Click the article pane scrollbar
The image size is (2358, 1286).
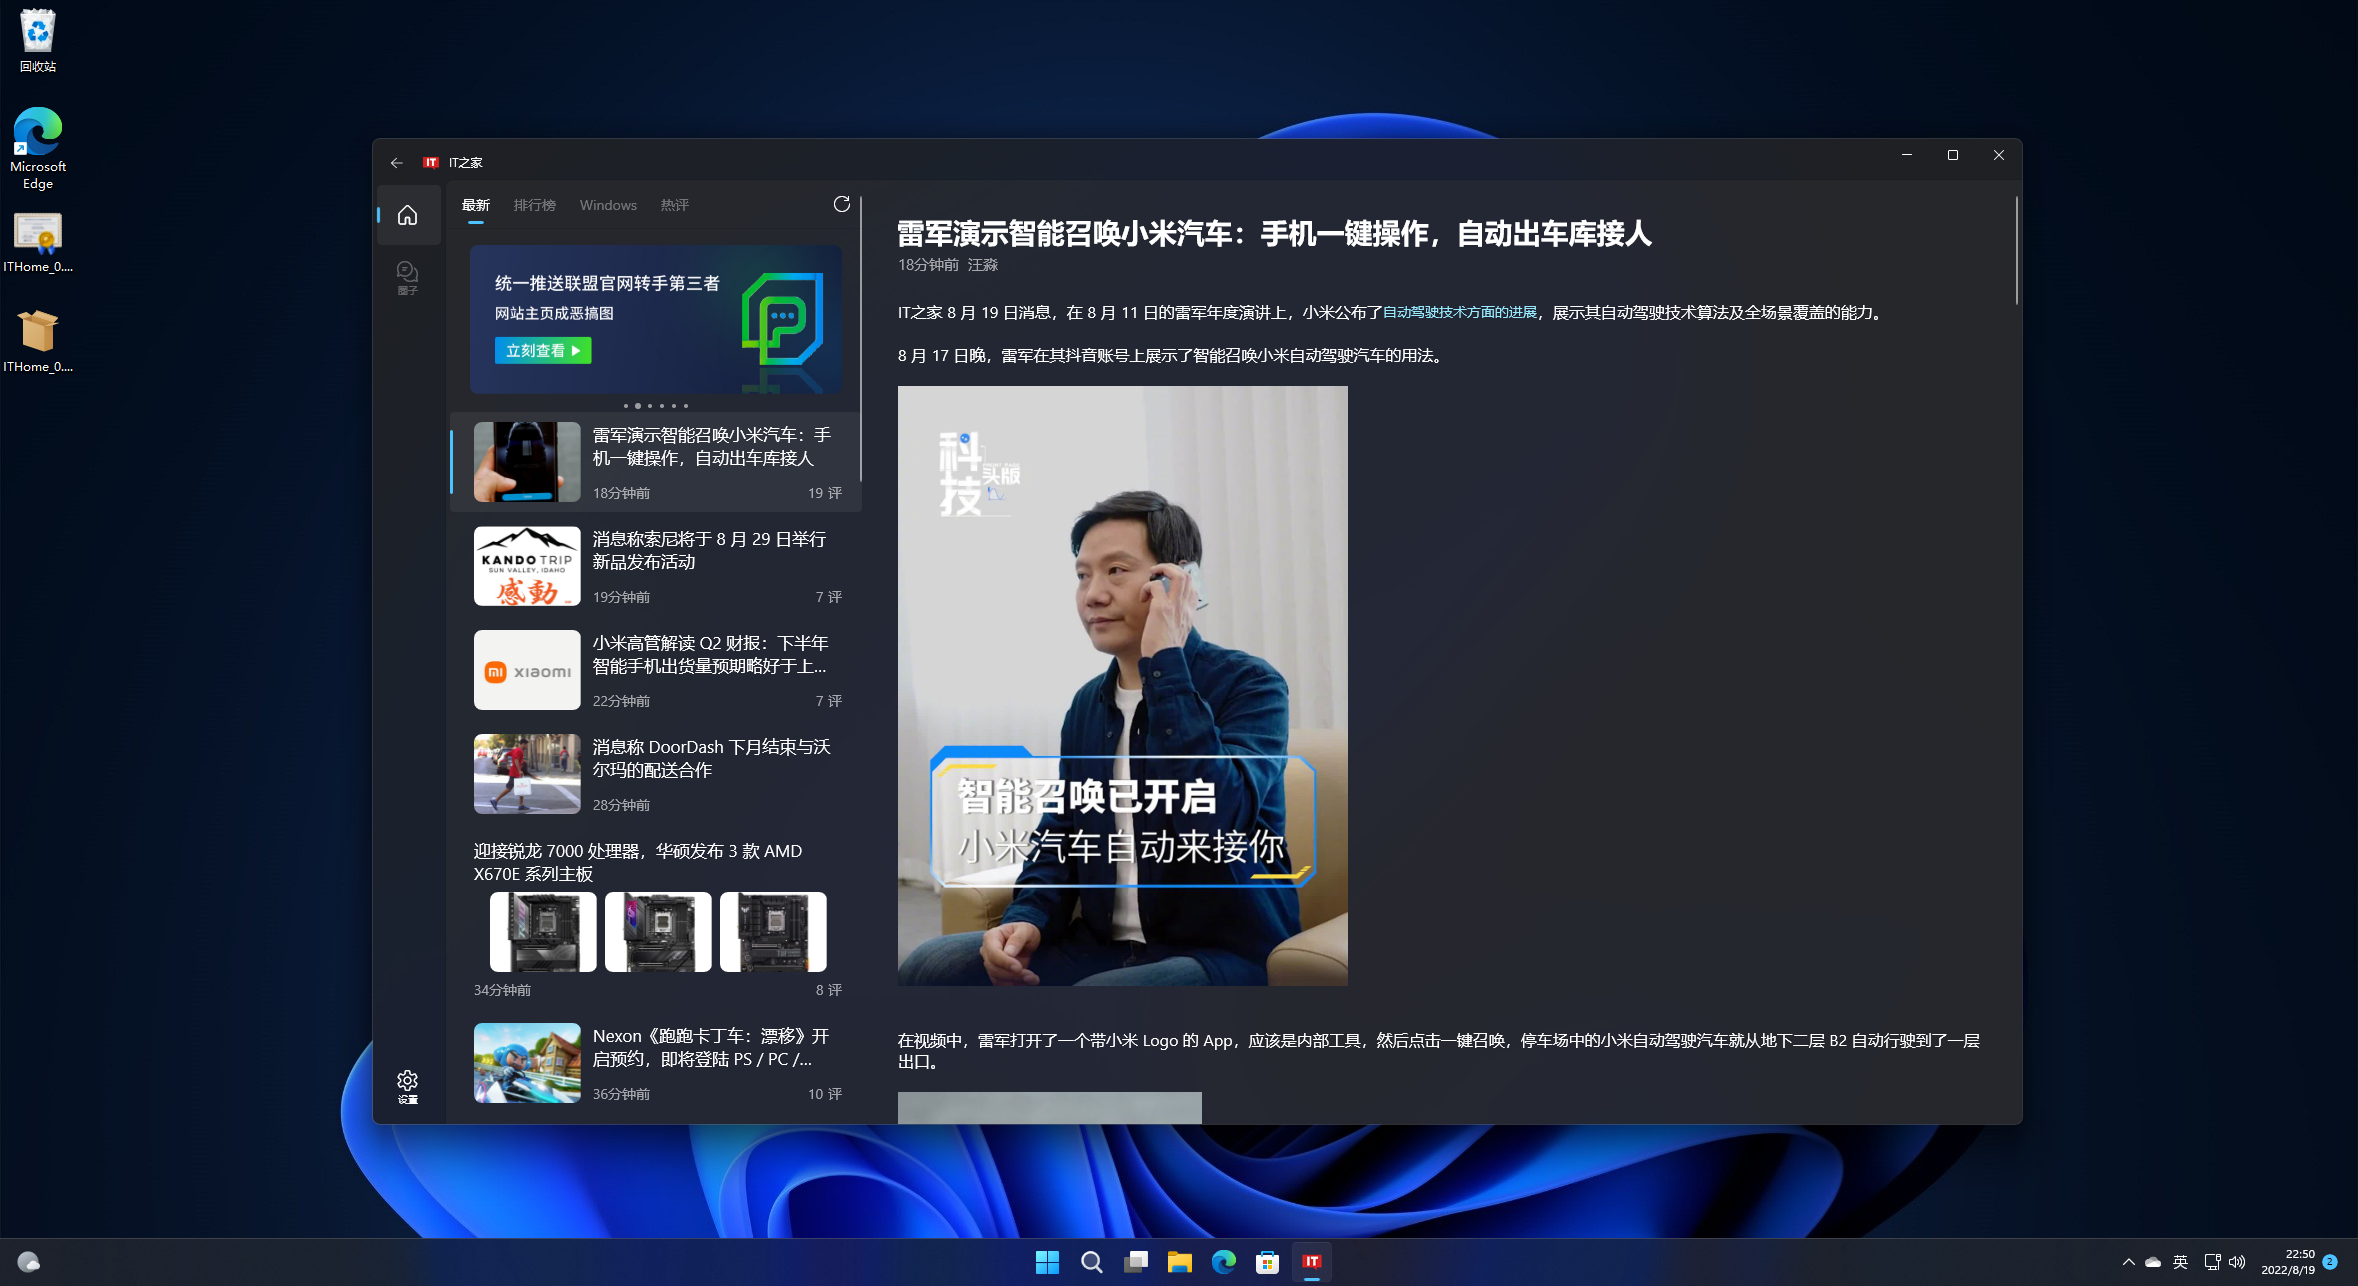2017,250
